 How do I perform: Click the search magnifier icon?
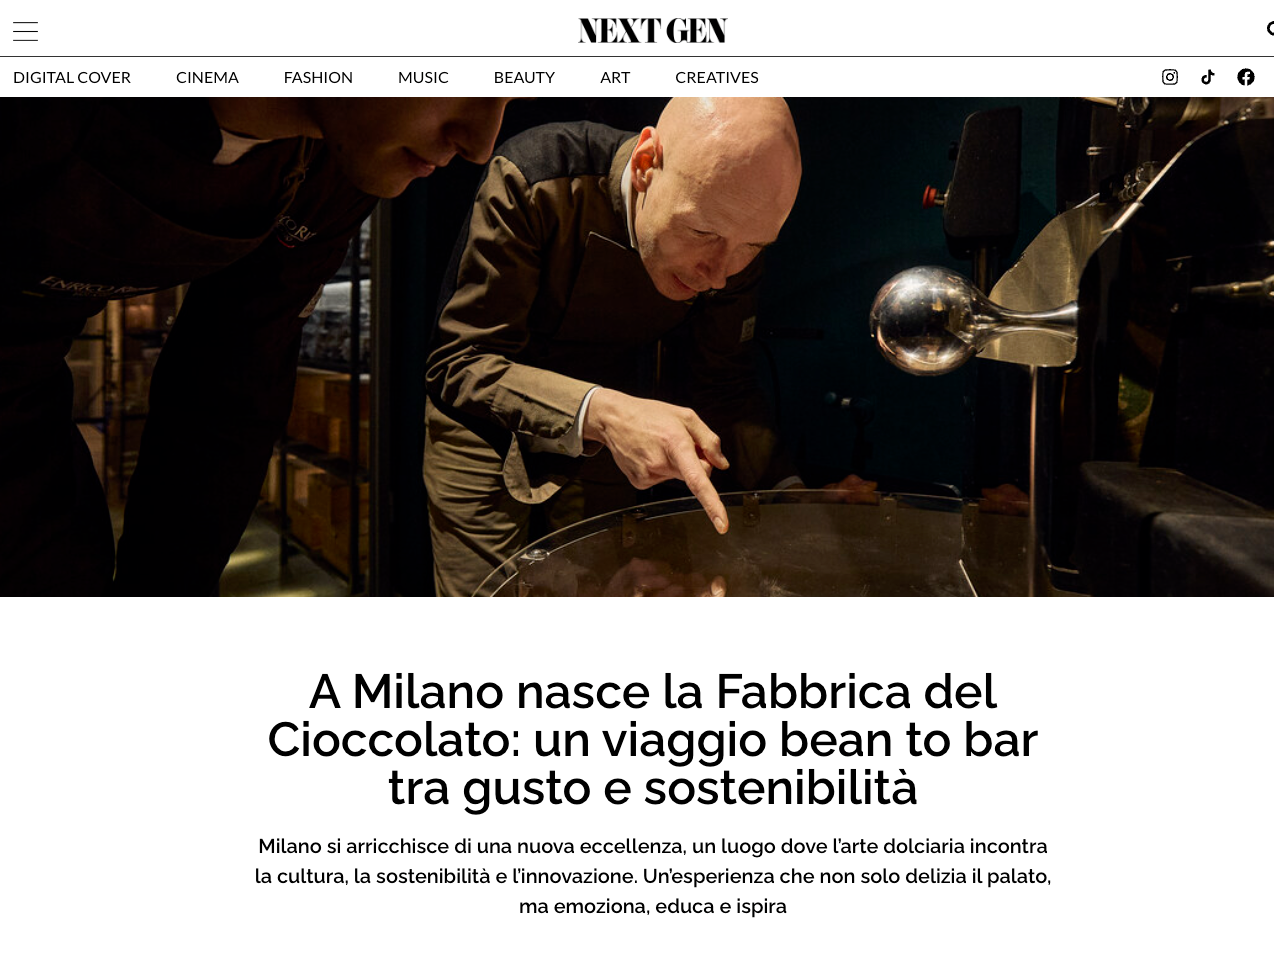(1270, 29)
